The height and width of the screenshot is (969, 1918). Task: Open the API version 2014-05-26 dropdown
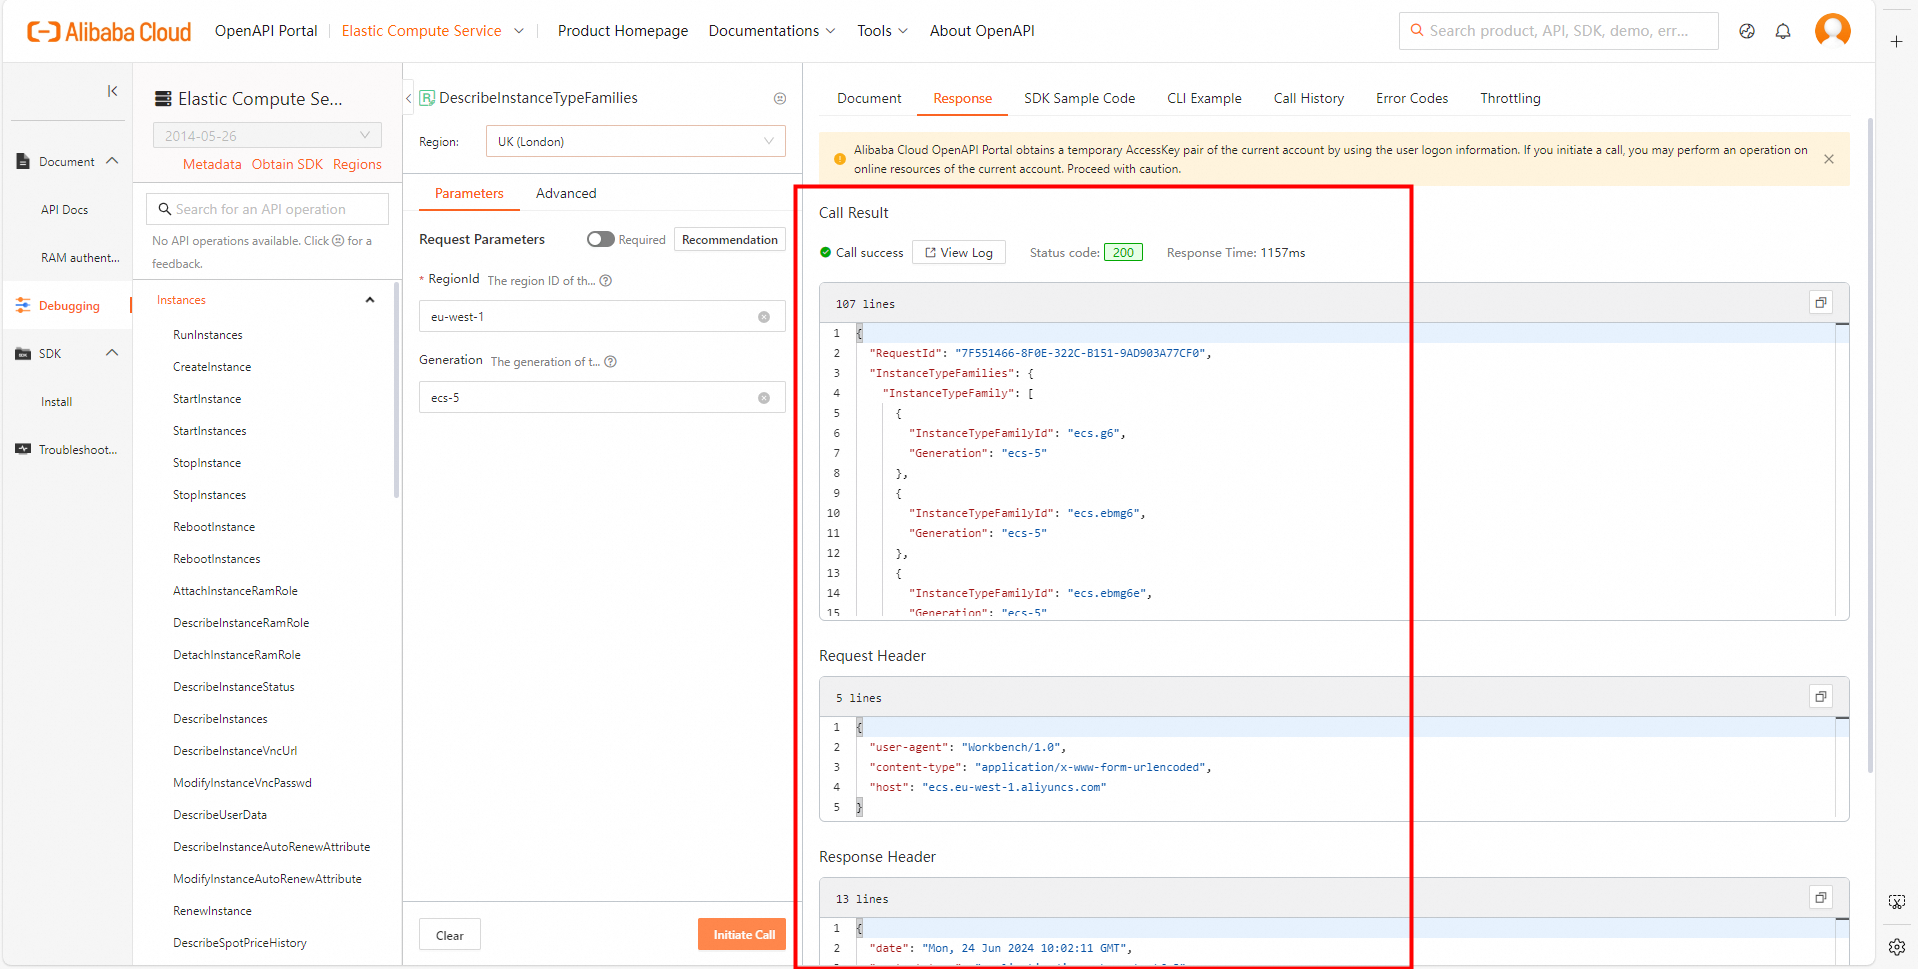pyautogui.click(x=267, y=136)
